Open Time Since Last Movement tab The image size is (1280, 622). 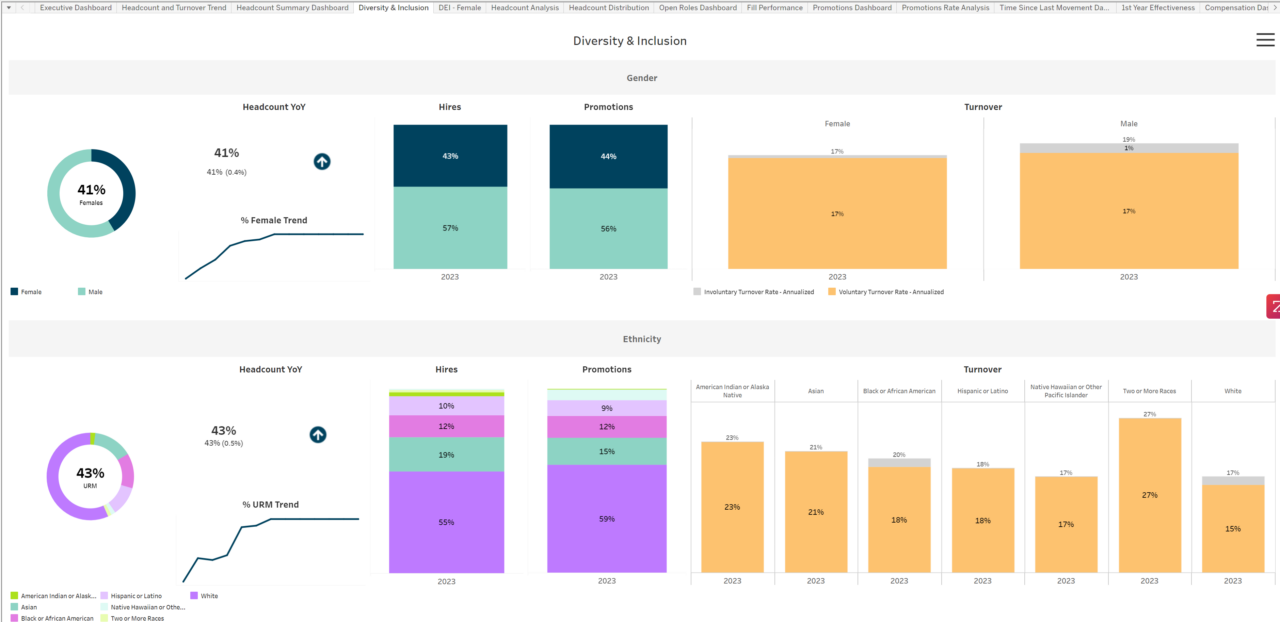[1055, 7]
